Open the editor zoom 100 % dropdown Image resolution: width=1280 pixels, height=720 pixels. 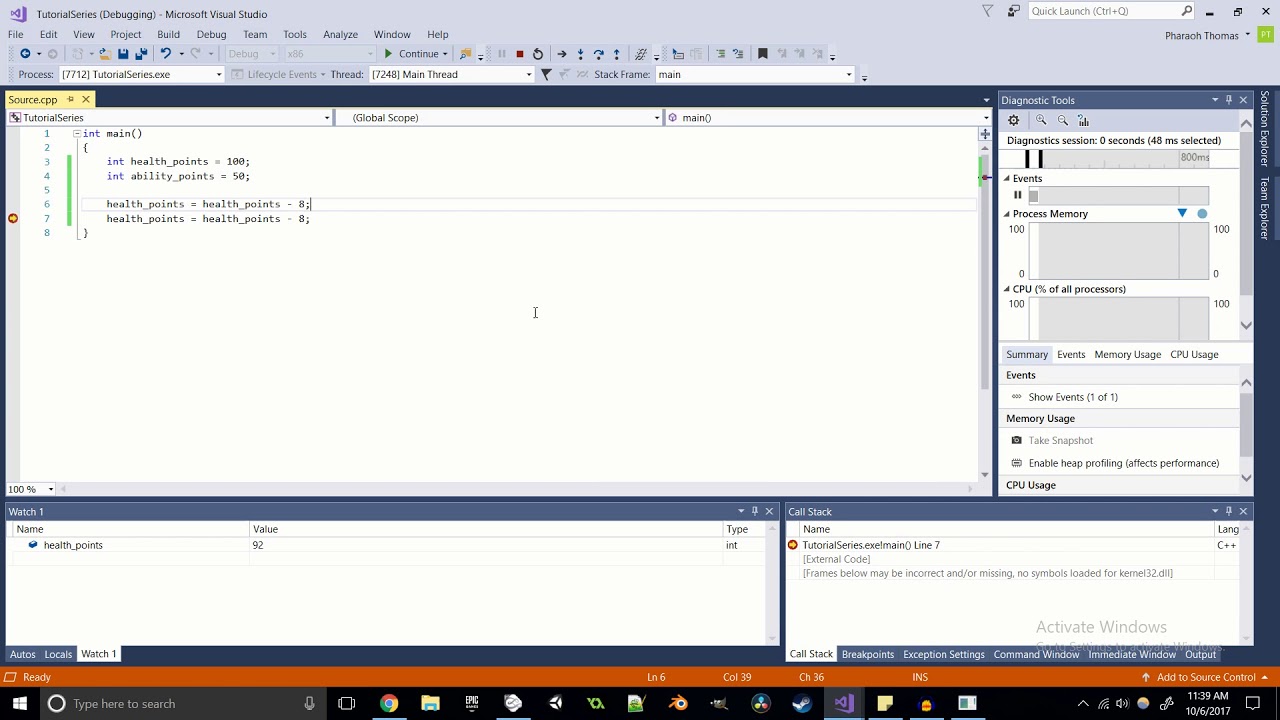coord(31,489)
